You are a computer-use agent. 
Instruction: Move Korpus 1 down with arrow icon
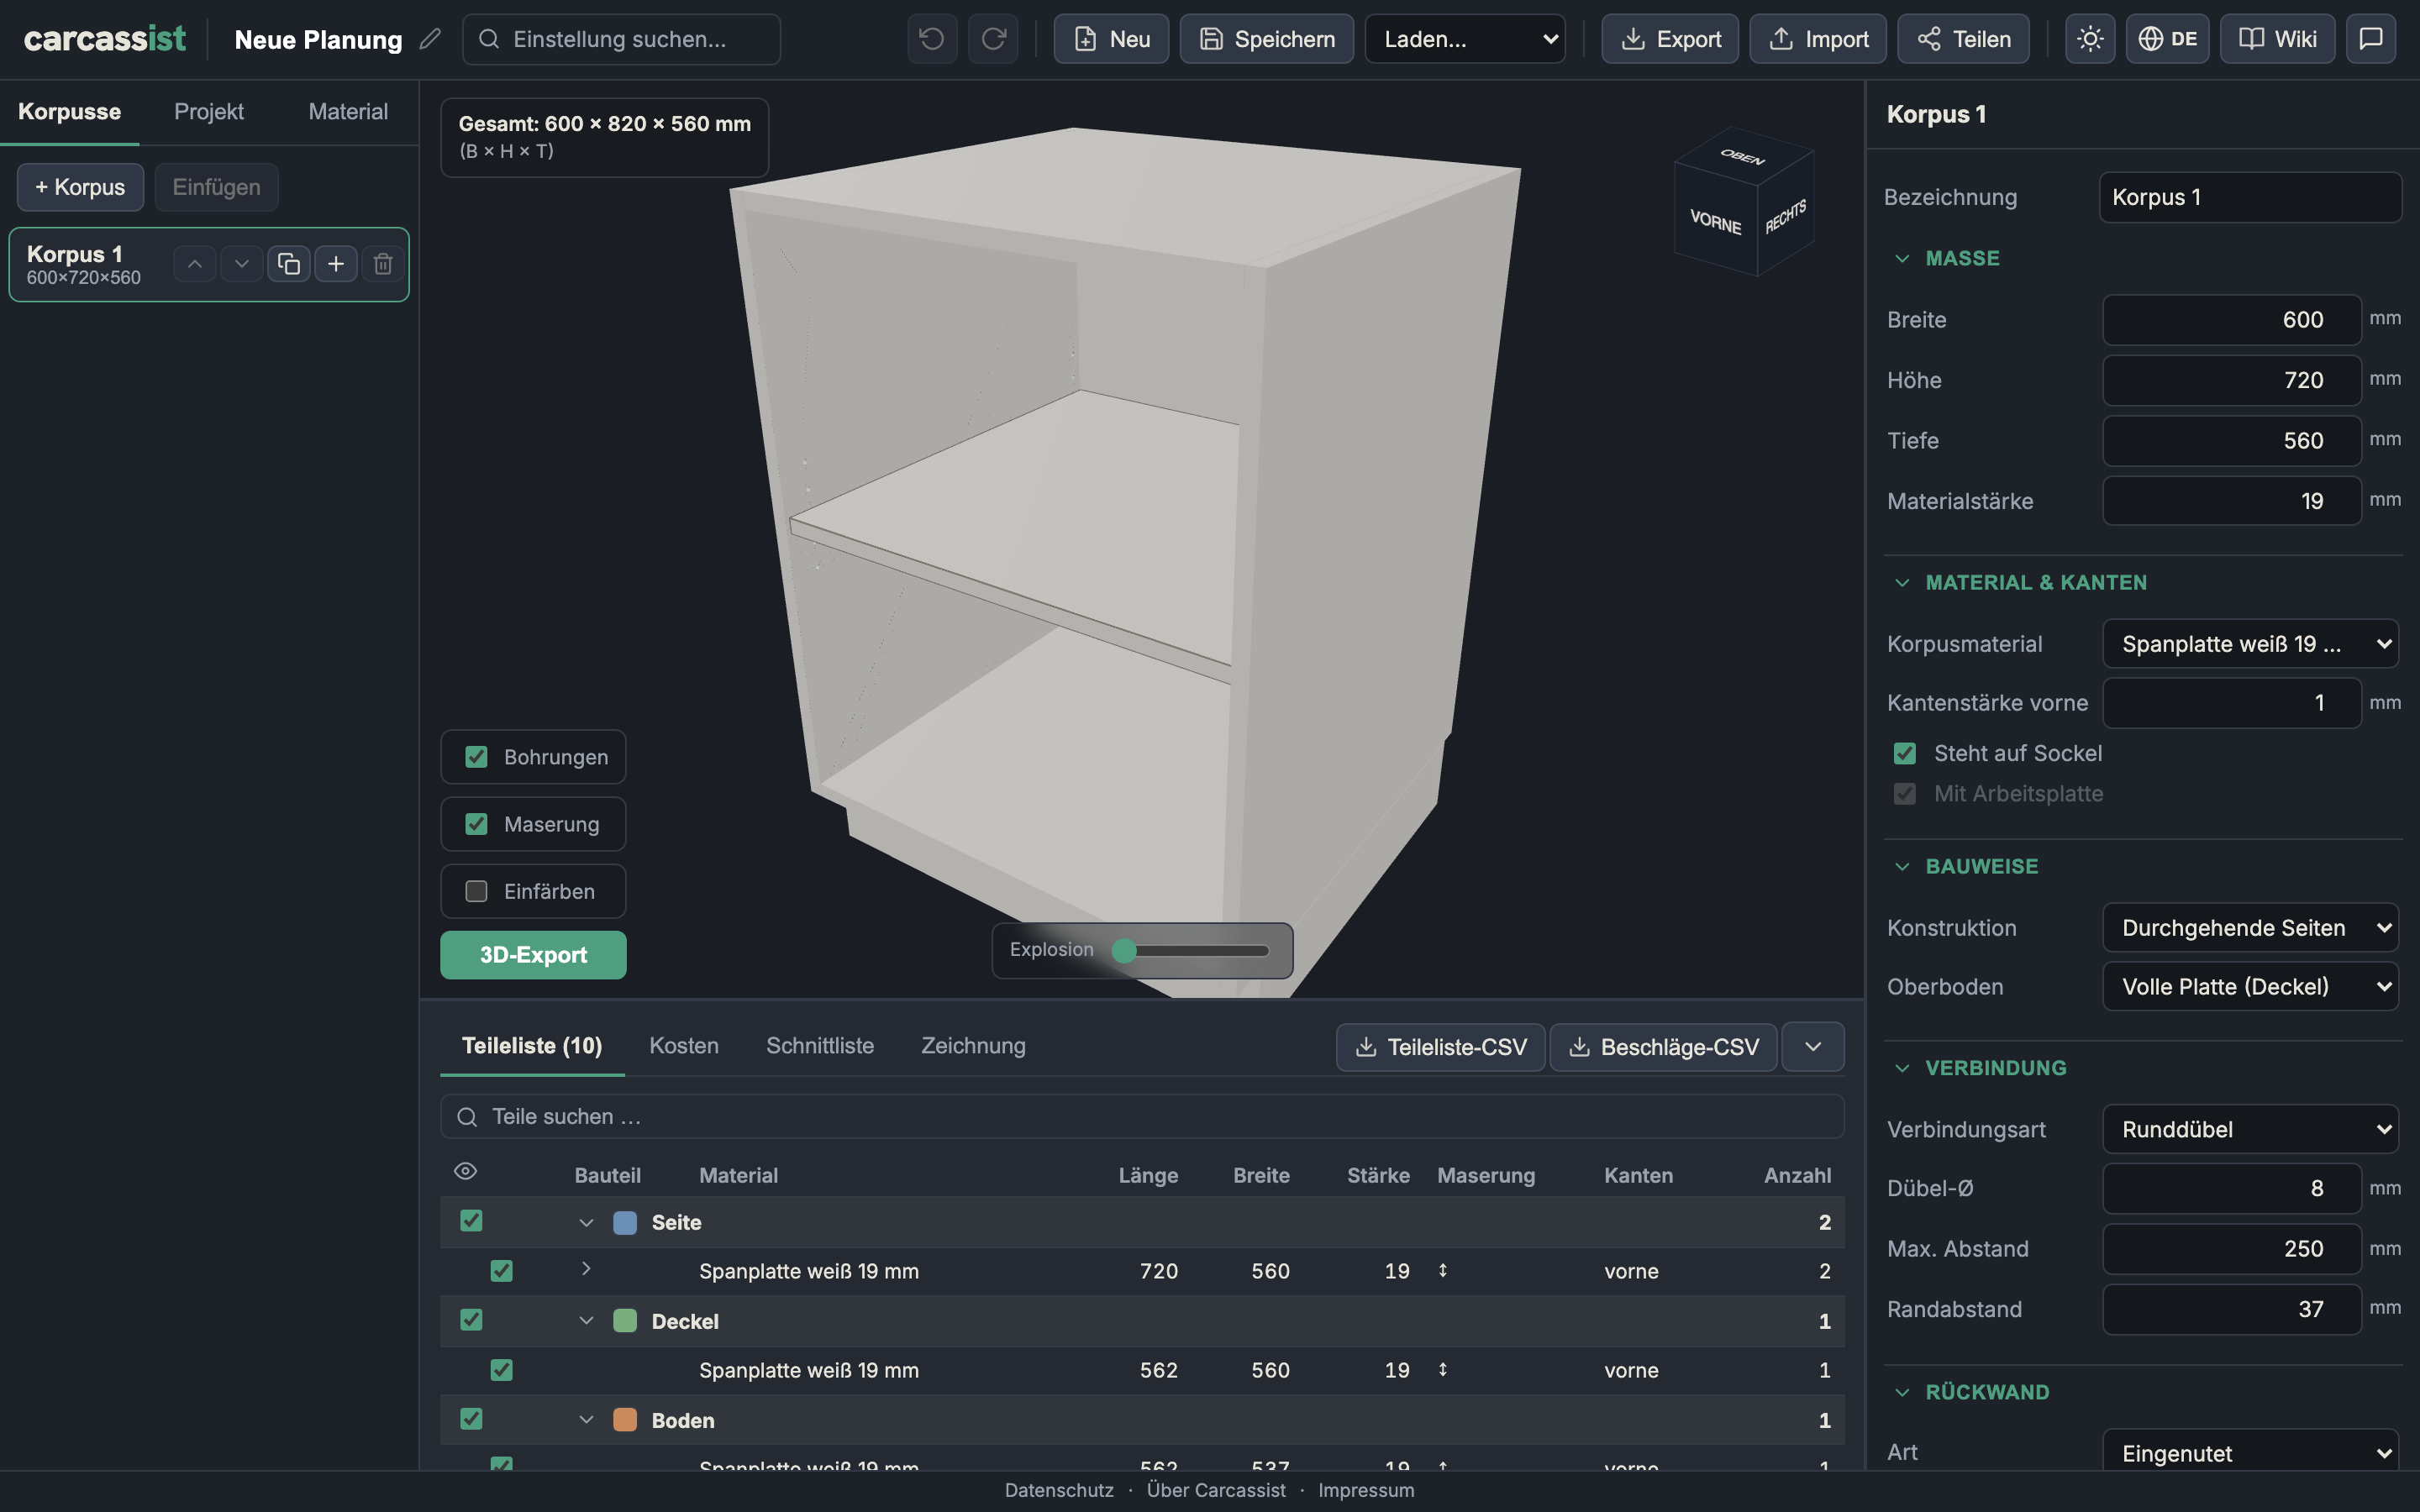(x=241, y=264)
